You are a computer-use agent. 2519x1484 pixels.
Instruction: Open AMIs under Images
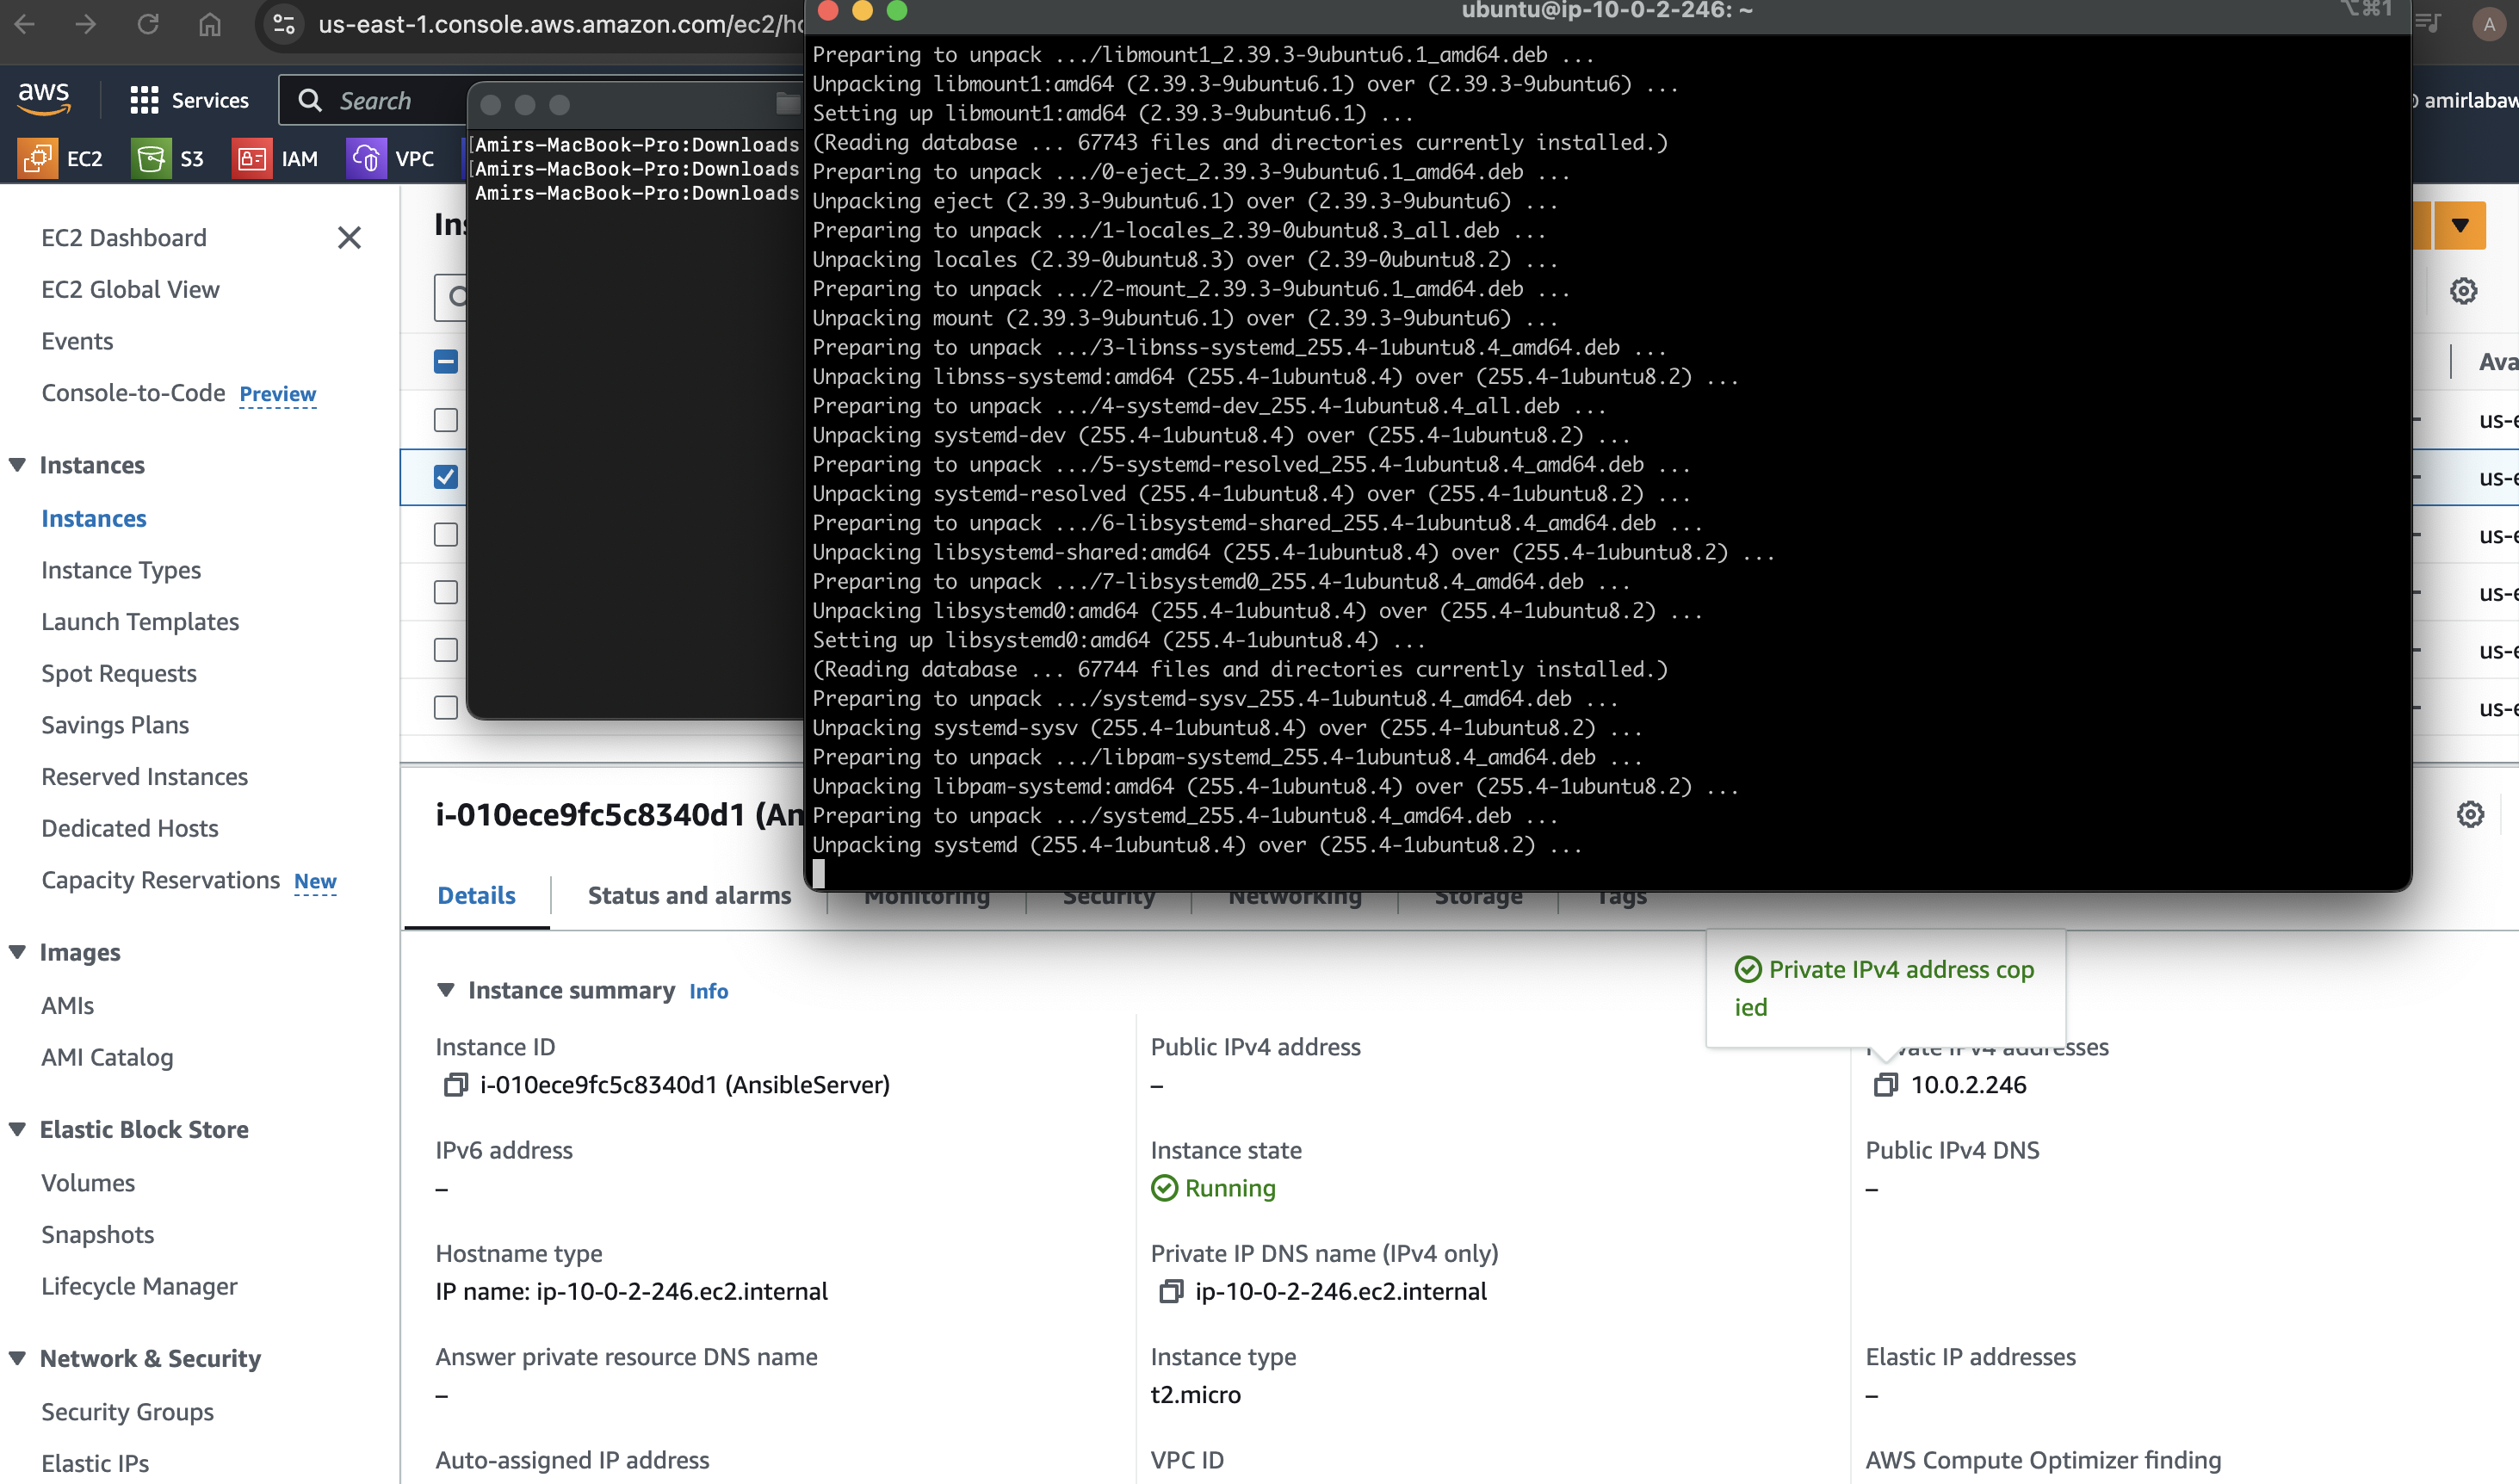(67, 1006)
